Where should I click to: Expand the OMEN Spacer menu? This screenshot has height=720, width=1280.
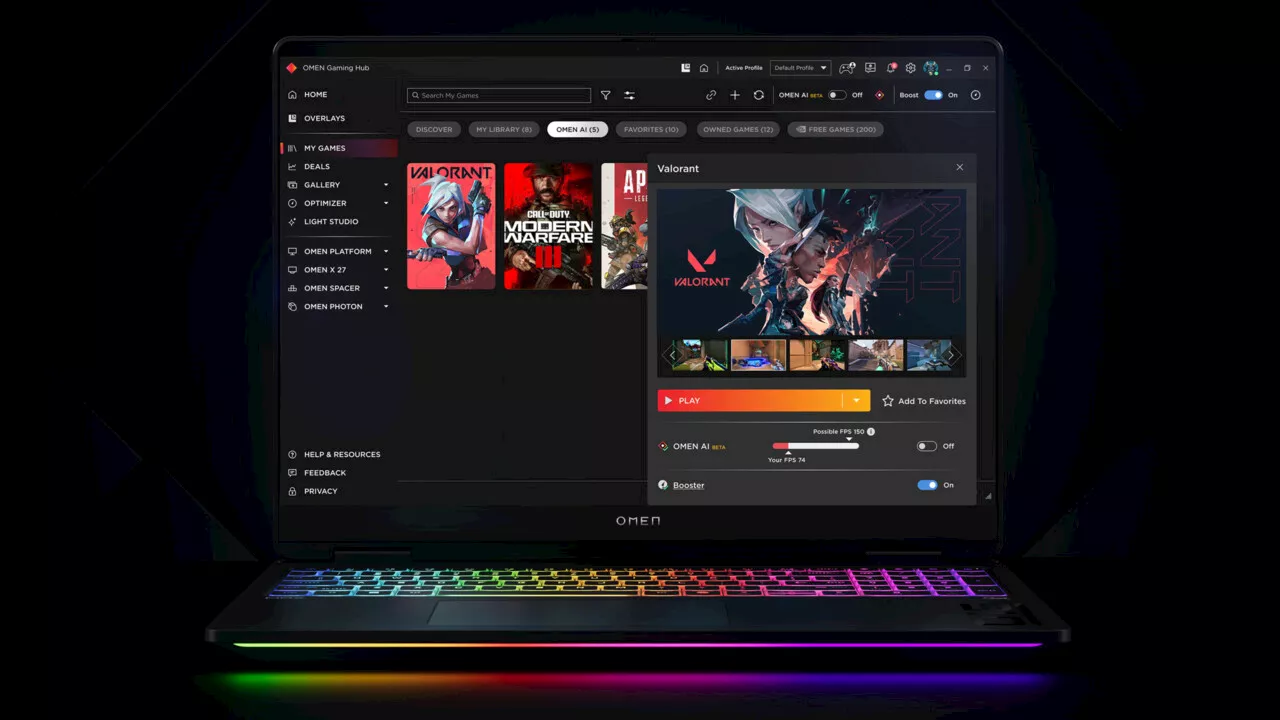pos(386,288)
